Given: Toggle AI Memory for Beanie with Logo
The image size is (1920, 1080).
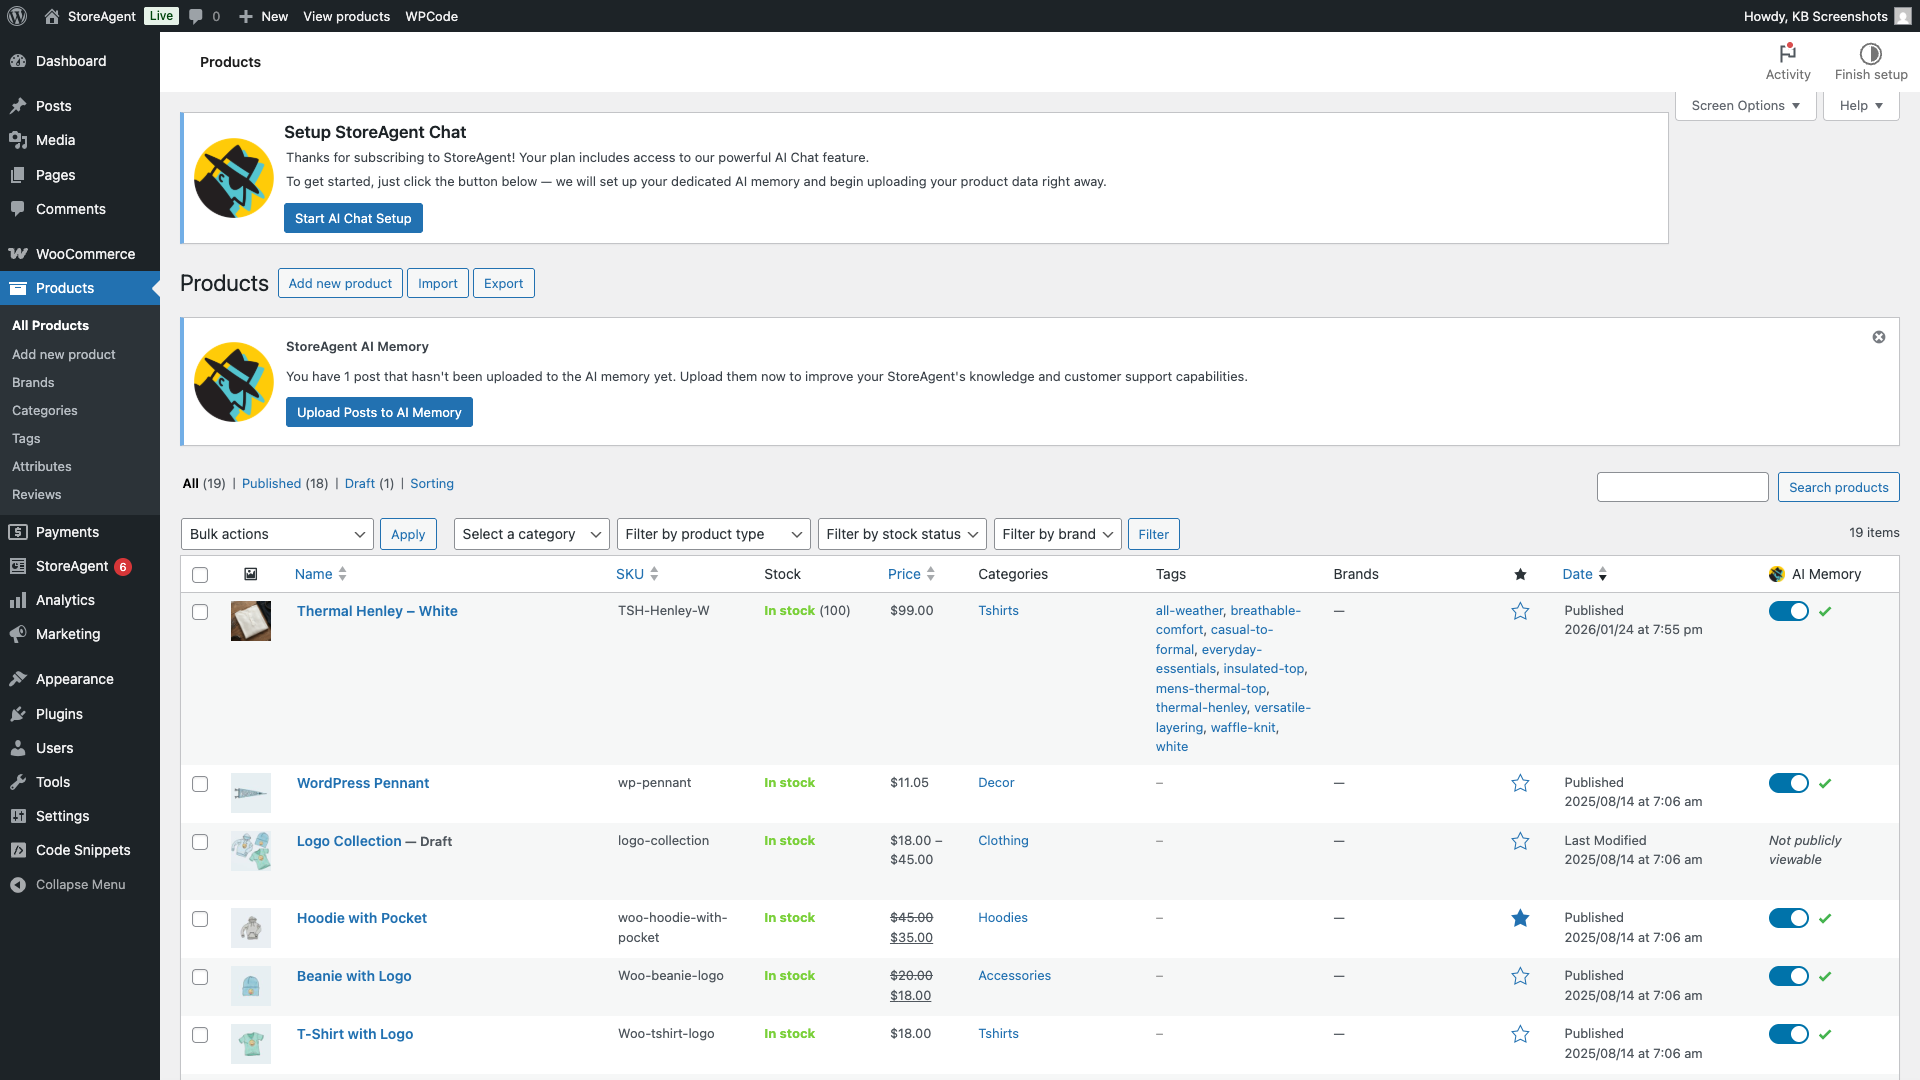Looking at the screenshot, I should (x=1788, y=976).
